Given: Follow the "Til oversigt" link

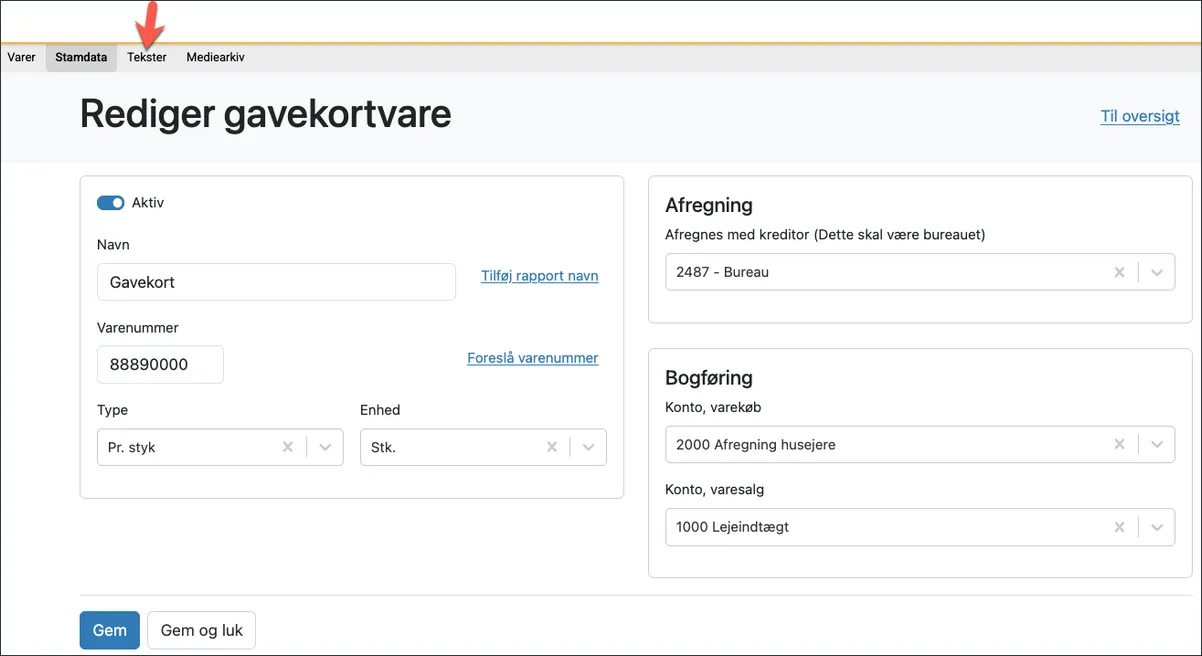Looking at the screenshot, I should click(x=1139, y=115).
